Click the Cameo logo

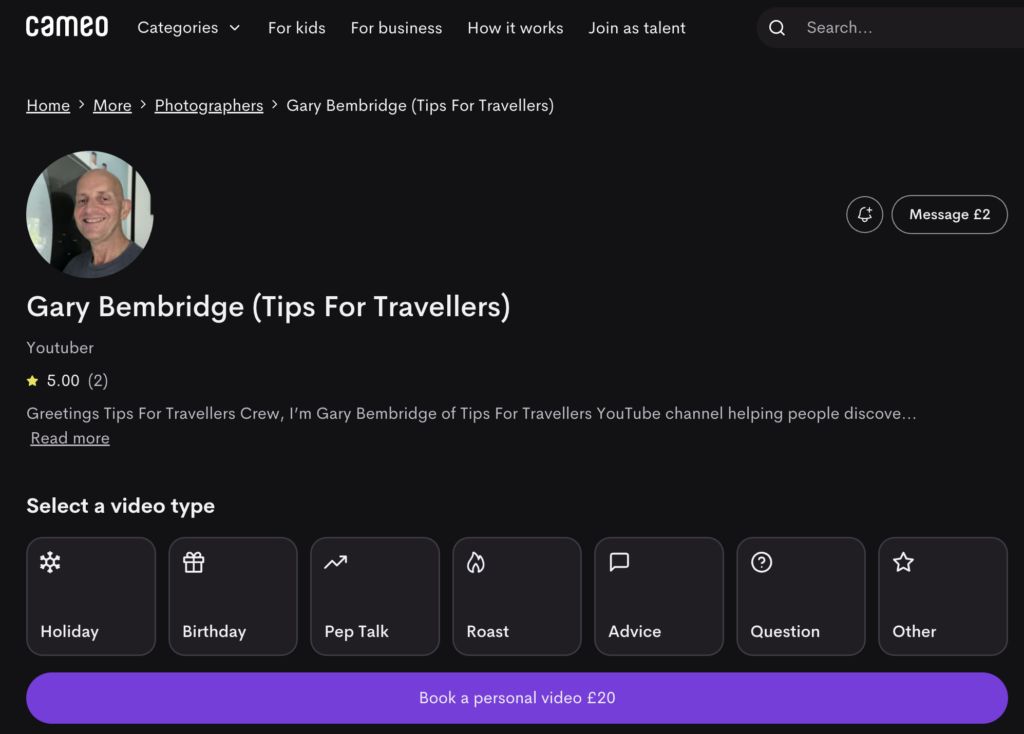pyautogui.click(x=67, y=27)
